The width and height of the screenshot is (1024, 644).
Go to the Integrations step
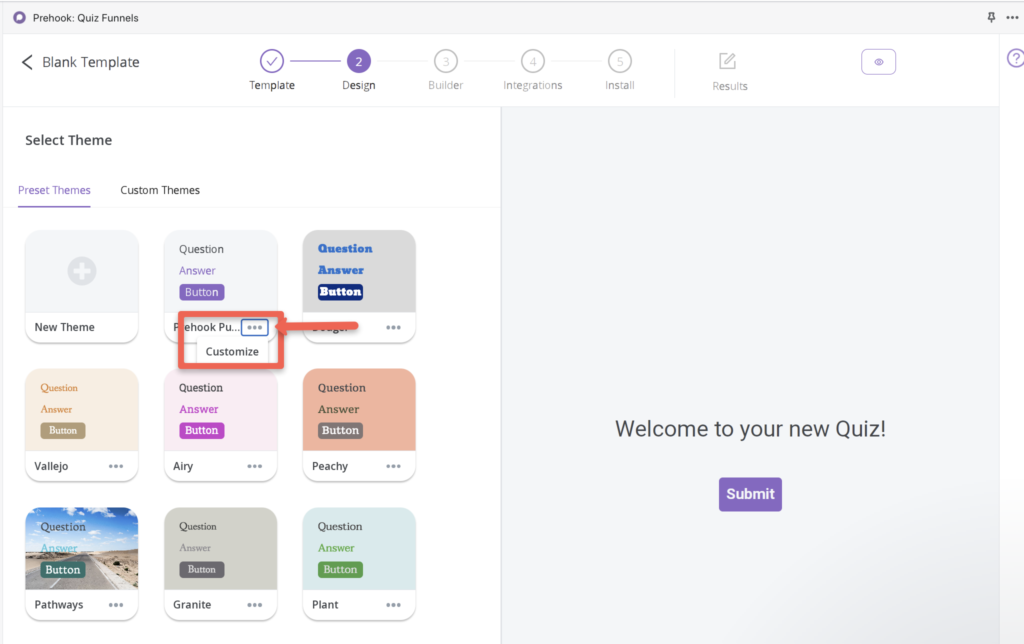[x=532, y=70]
